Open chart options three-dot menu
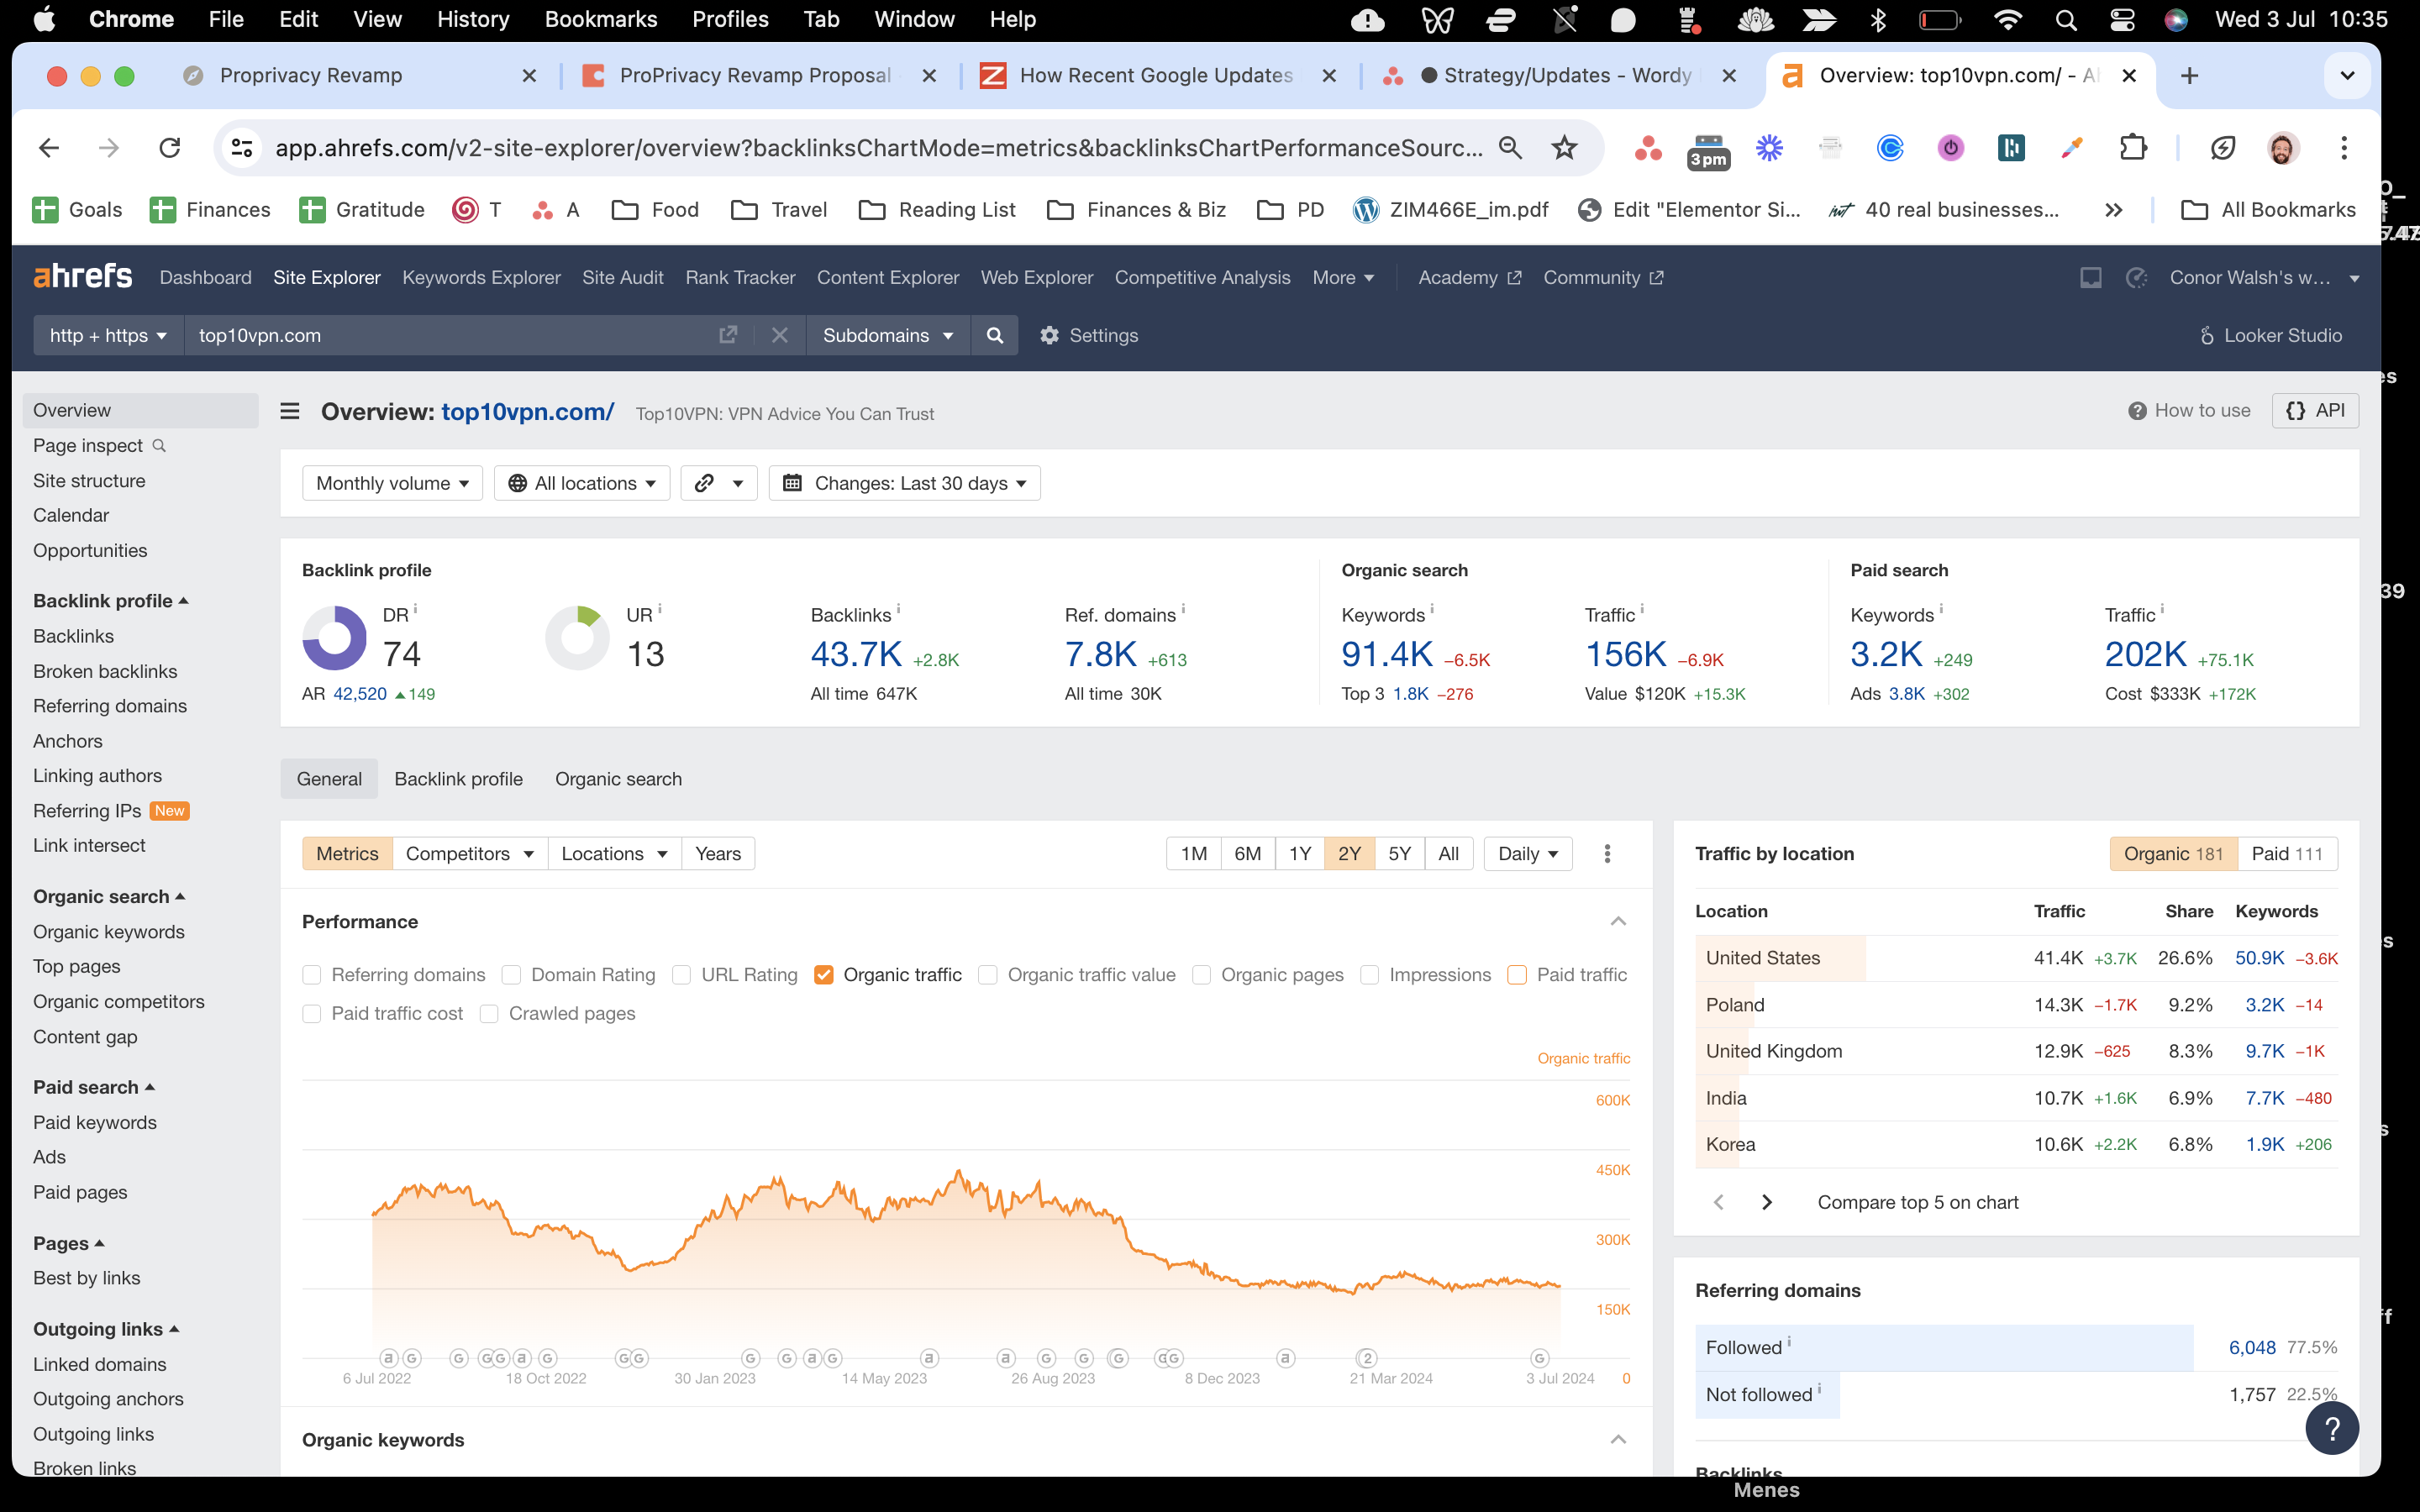Image resolution: width=2420 pixels, height=1512 pixels. pyautogui.click(x=1607, y=853)
